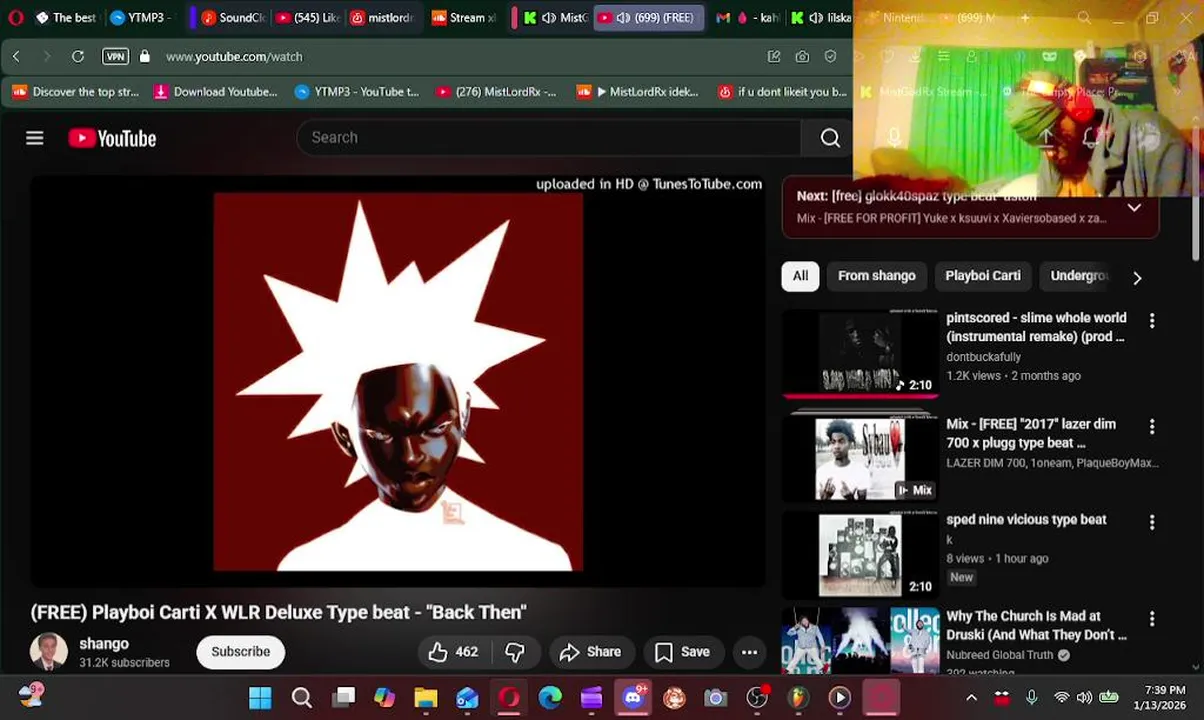
Task: Click the www.youtube.com/watch address bar
Action: pos(234,57)
